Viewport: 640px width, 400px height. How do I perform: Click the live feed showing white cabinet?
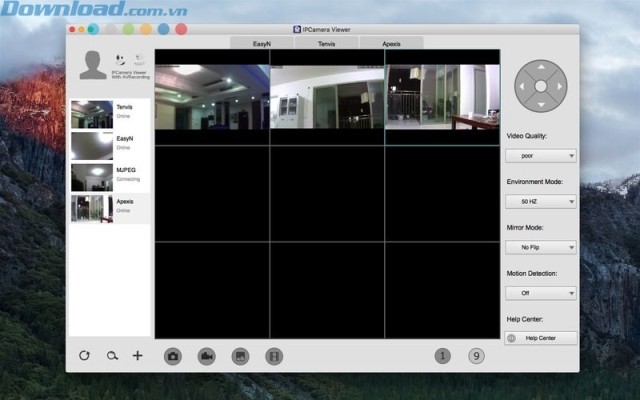coord(327,97)
